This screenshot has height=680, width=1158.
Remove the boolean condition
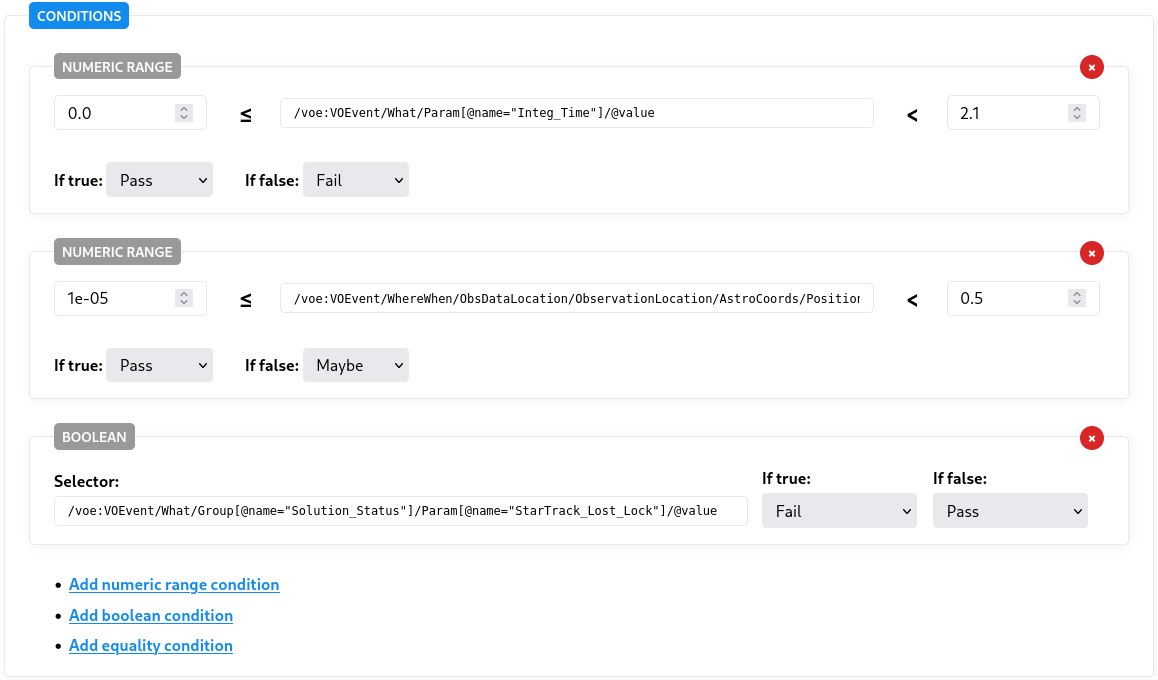click(x=1092, y=438)
